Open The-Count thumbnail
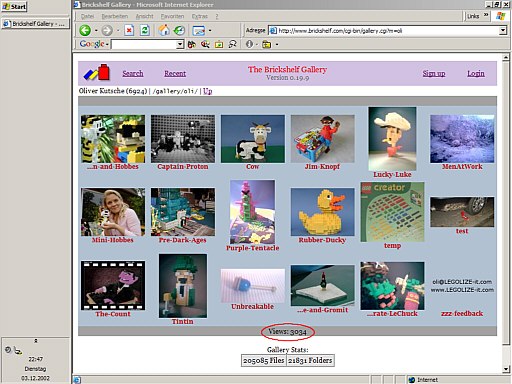512x384 pixels. 113,286
